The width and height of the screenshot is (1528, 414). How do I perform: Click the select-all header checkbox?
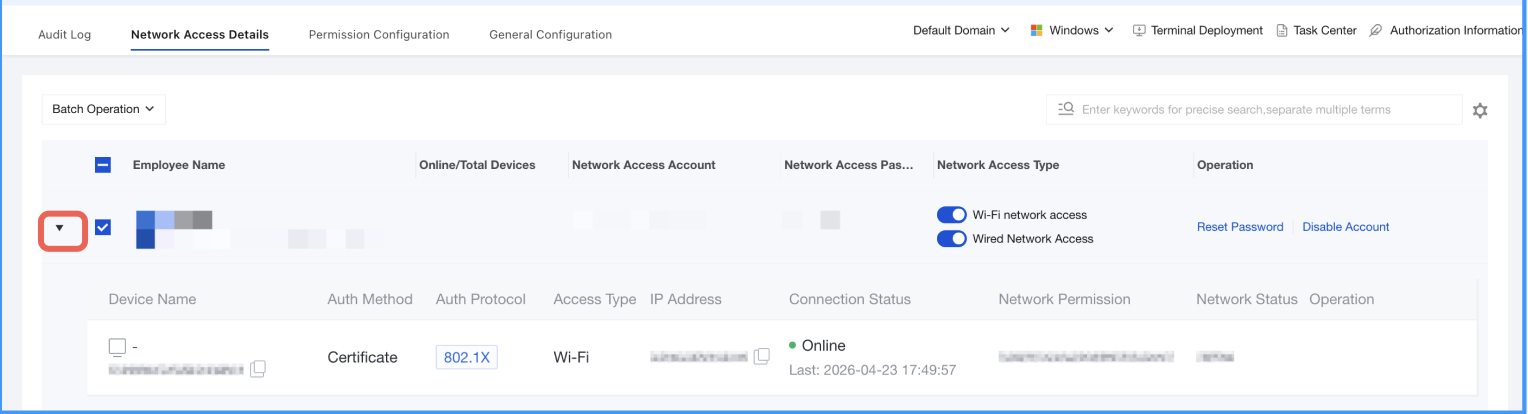[x=103, y=165]
